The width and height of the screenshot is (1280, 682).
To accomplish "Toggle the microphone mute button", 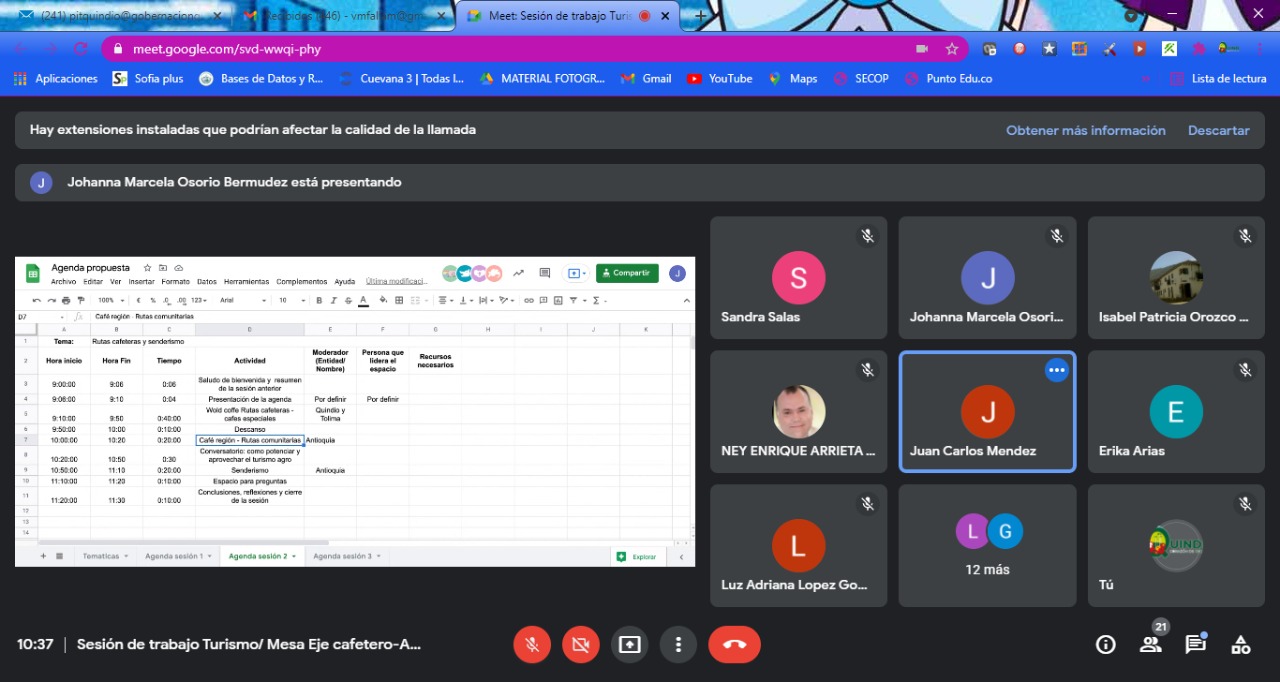I will (x=533, y=645).
